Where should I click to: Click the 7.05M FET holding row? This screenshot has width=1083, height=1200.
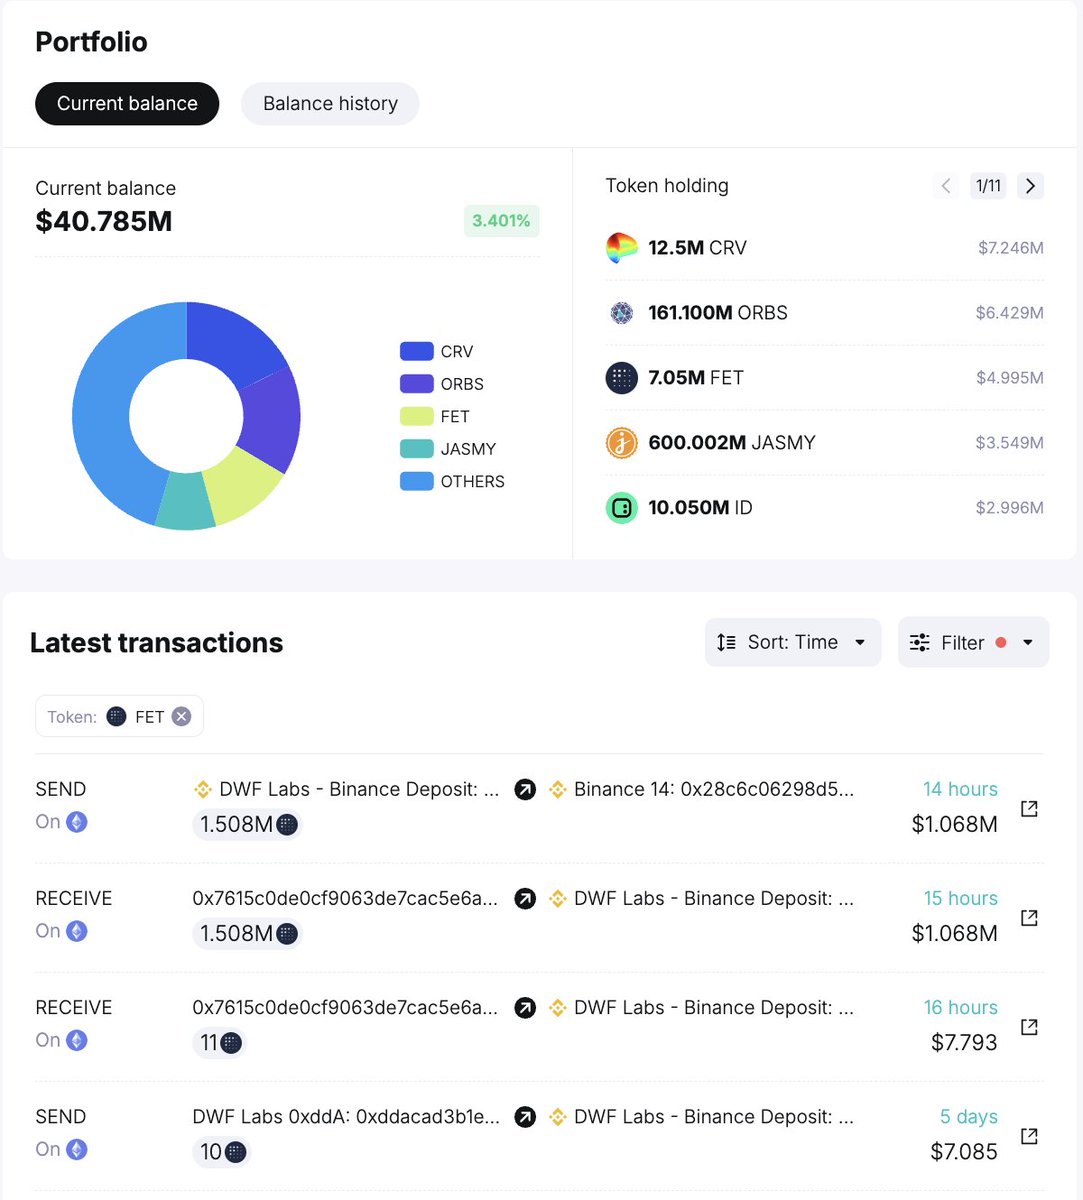point(825,378)
